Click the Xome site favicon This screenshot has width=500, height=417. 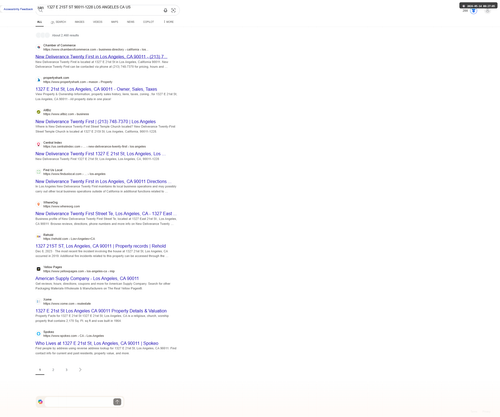[x=38, y=301]
